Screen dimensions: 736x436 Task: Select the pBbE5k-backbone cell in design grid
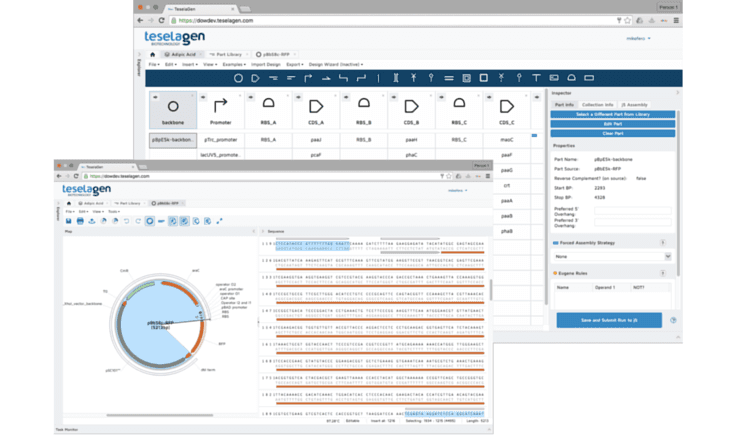pos(173,140)
